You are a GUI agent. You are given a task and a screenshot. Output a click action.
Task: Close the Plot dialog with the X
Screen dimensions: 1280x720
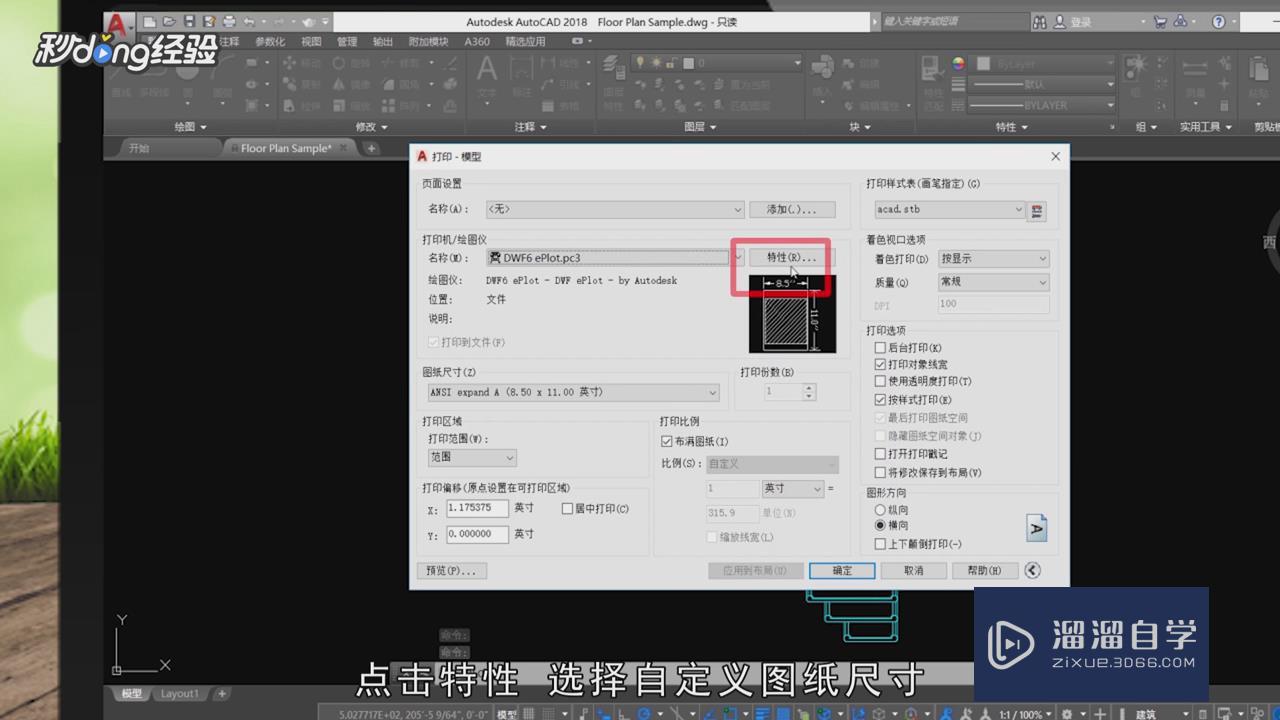[1055, 156]
